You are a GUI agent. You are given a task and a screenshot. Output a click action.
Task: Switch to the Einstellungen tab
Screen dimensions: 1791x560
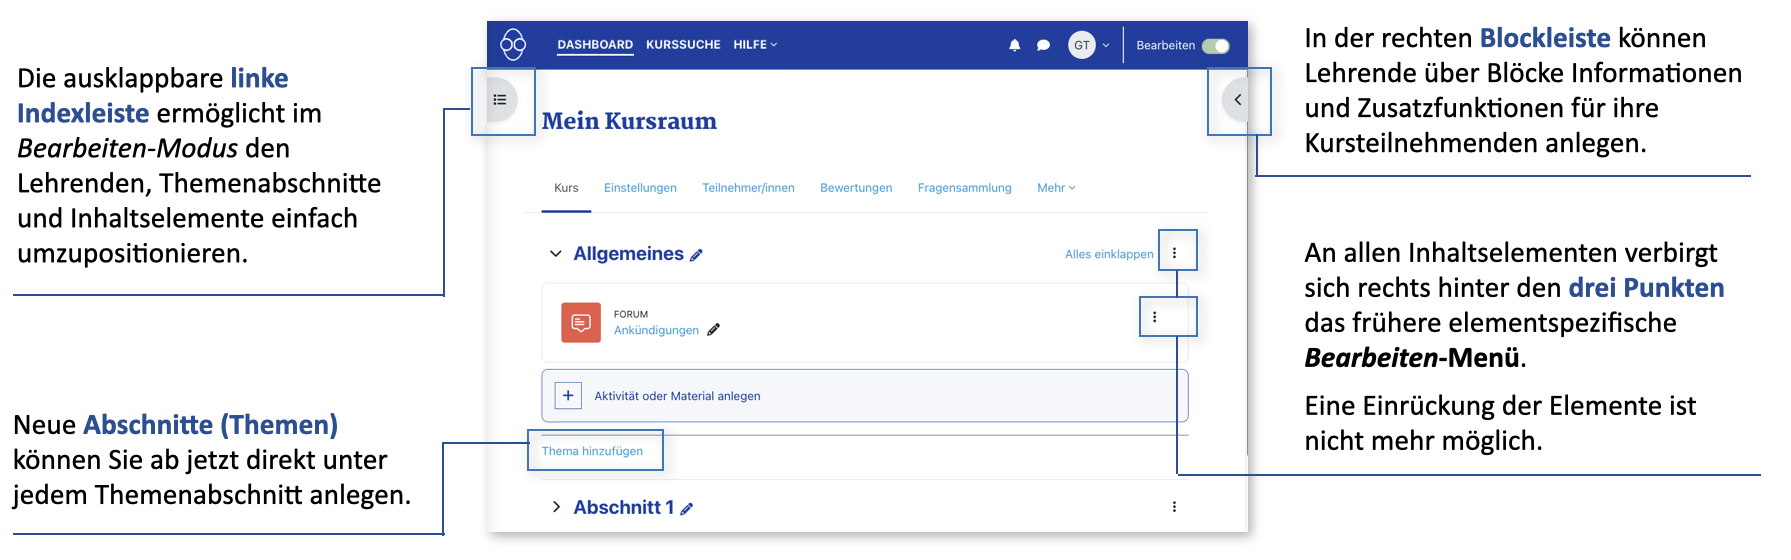point(640,188)
